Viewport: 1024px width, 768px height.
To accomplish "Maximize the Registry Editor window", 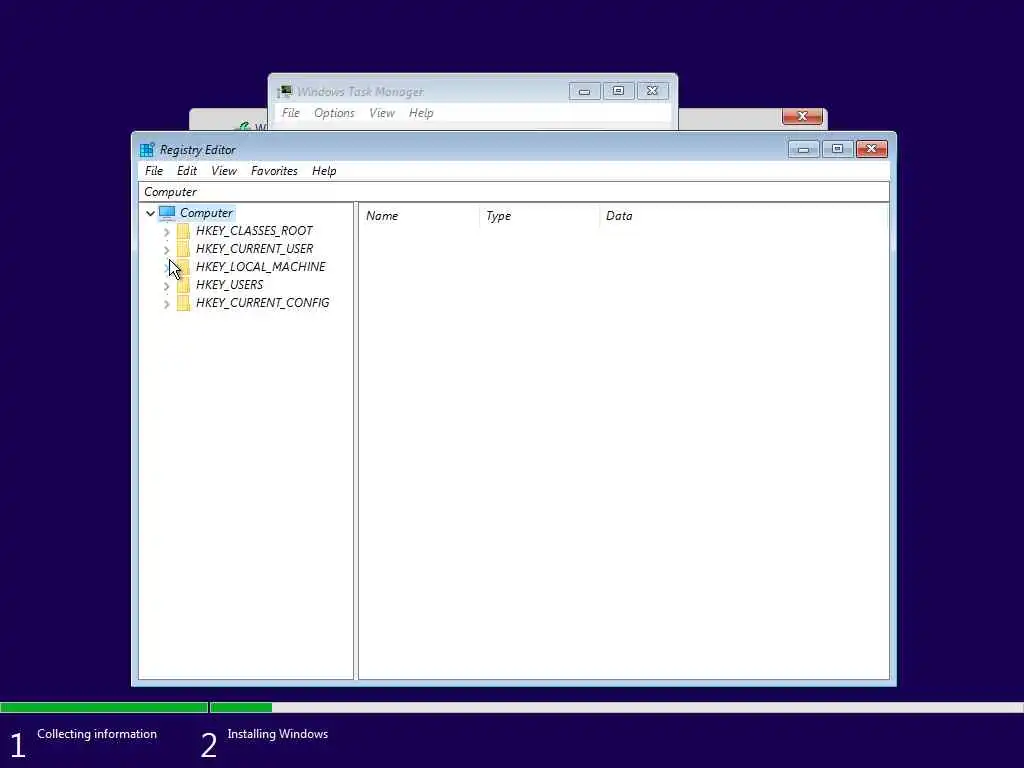I will pos(837,150).
